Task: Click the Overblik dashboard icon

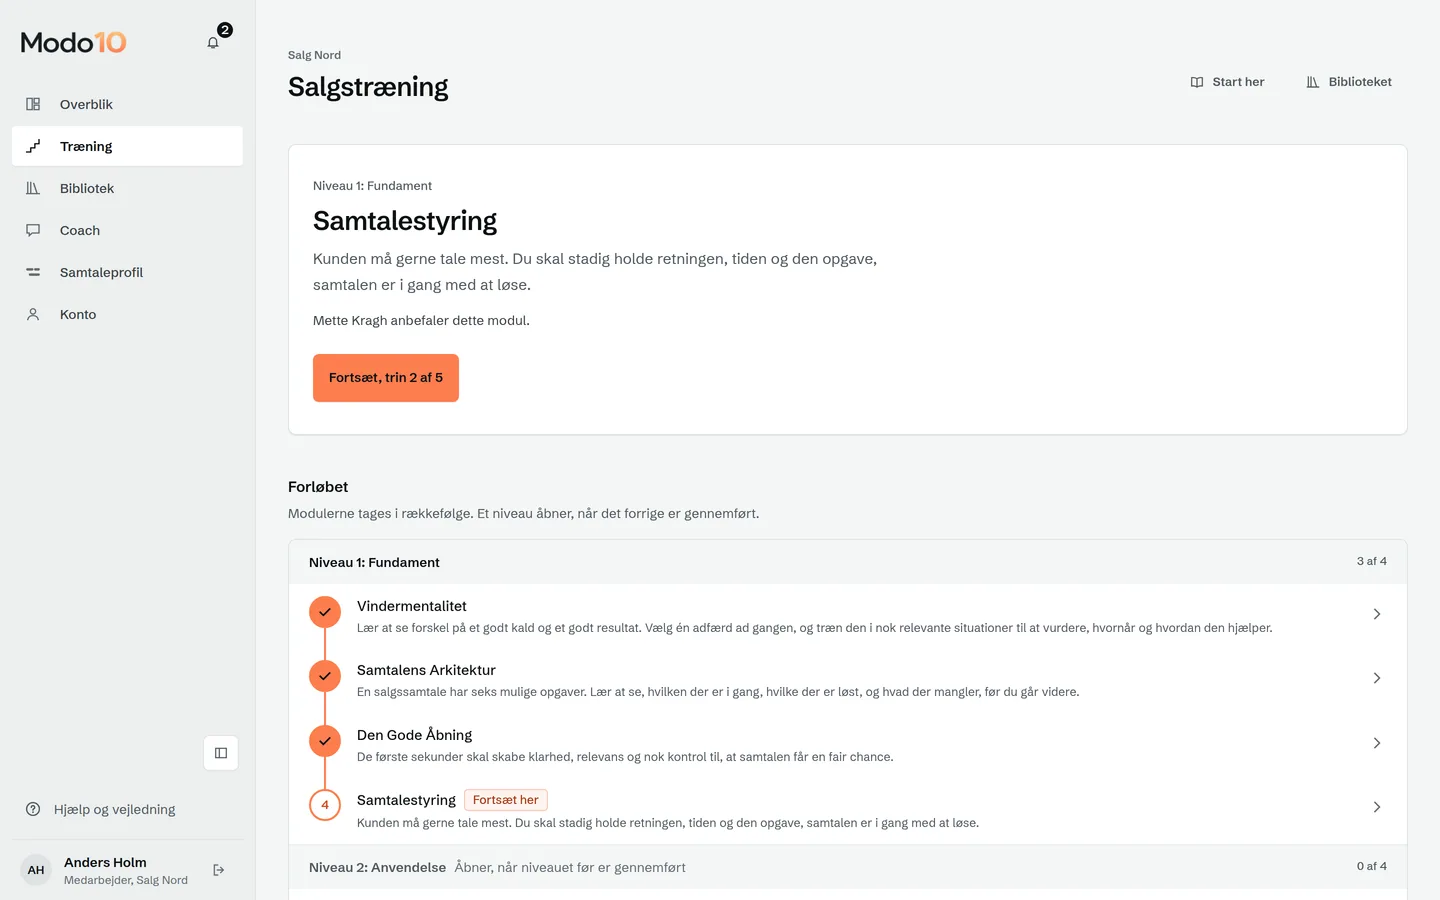Action: coord(33,104)
